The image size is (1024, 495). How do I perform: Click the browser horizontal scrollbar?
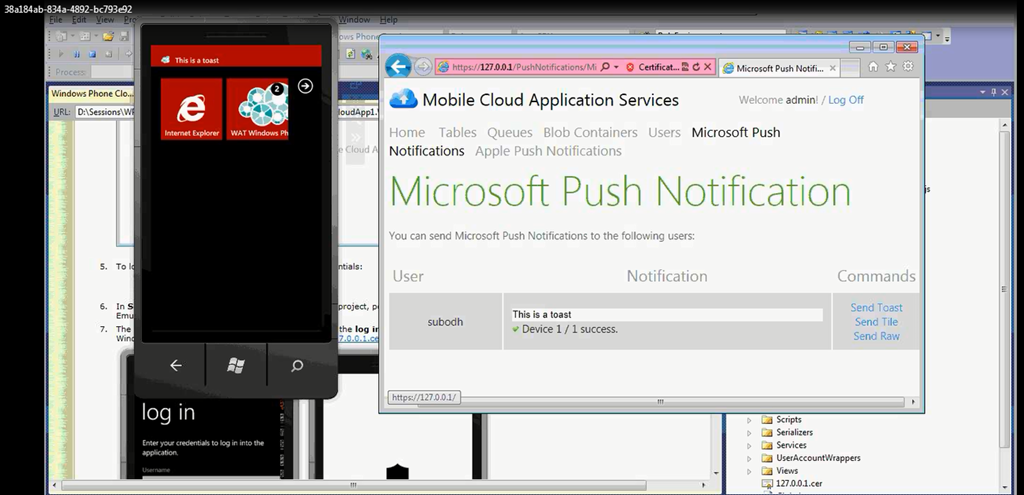[660, 402]
